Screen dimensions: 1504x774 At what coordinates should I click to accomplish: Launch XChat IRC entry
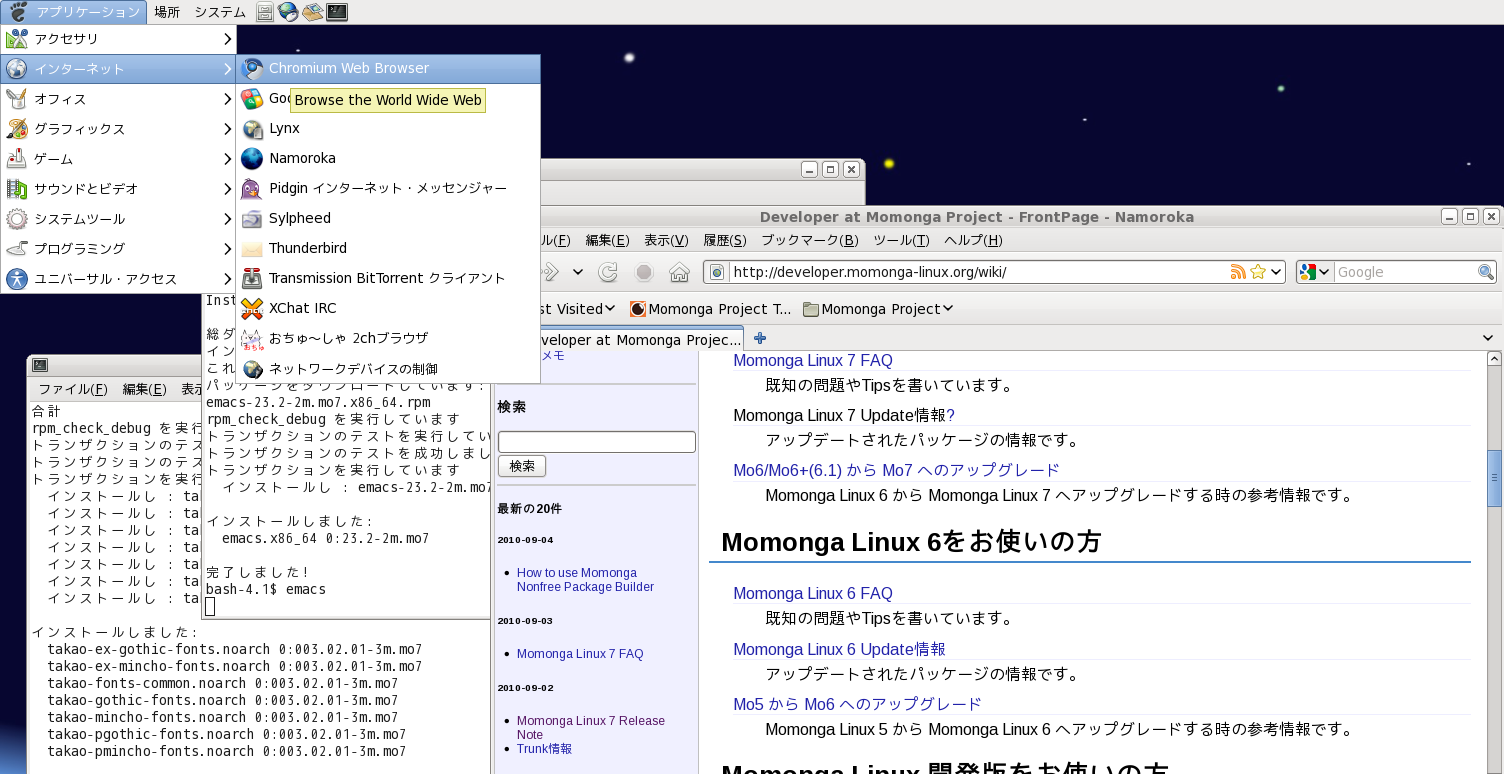tap(388, 309)
